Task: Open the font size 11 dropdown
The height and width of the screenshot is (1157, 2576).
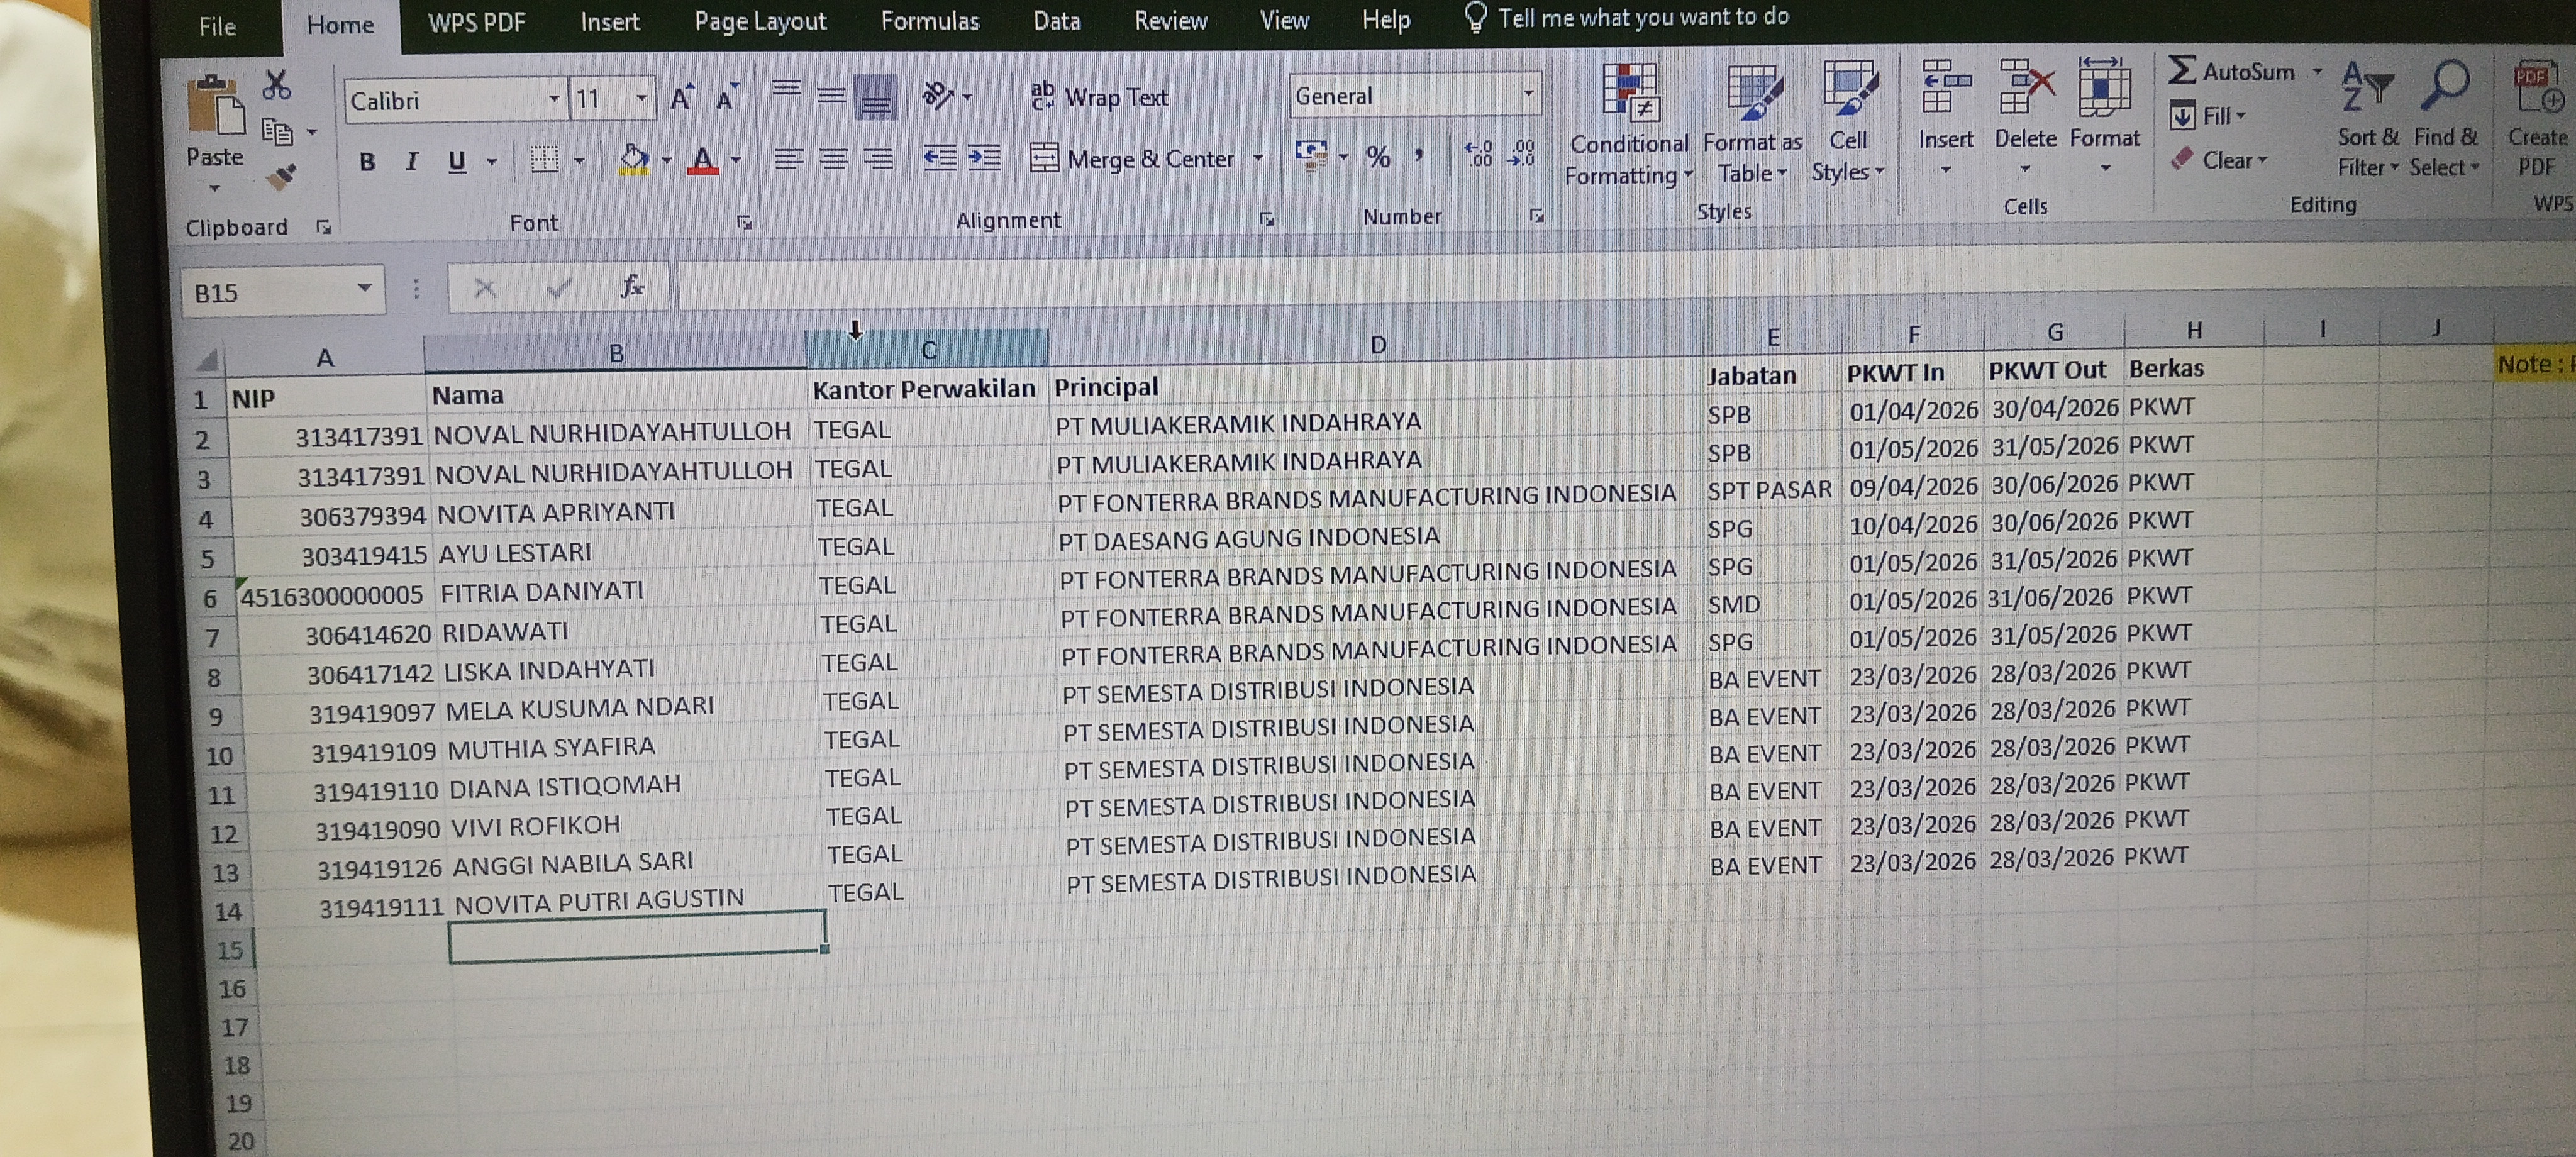Action: coord(642,98)
